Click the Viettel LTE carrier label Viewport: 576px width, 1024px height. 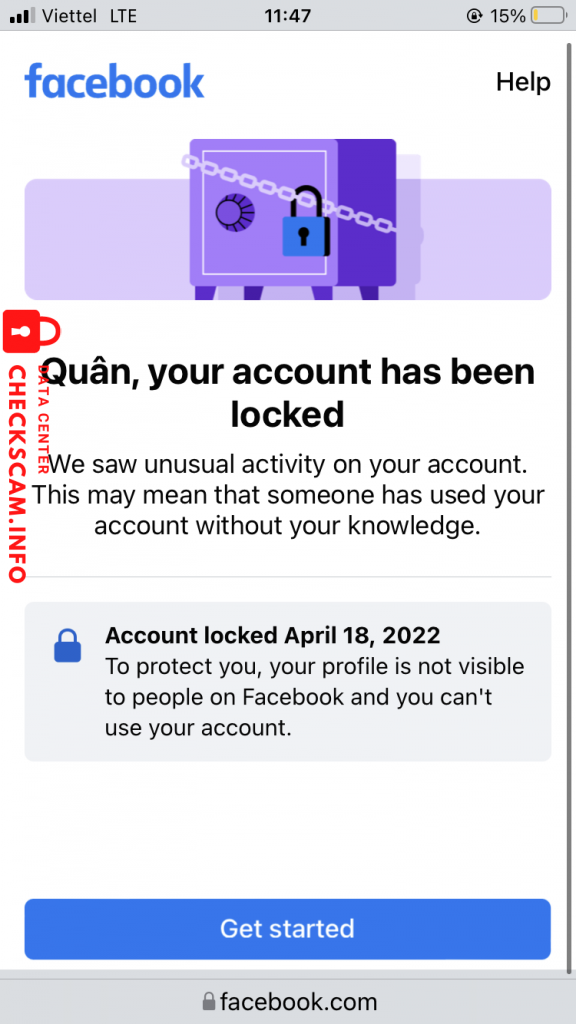(x=89, y=16)
